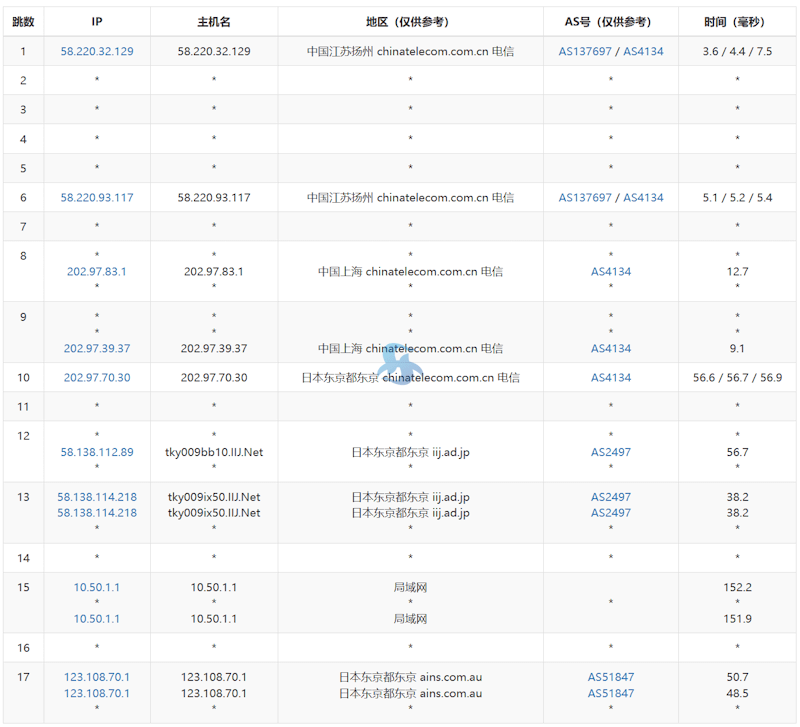Click the 跳数 column header
The height and width of the screenshot is (727, 800).
(23, 22)
